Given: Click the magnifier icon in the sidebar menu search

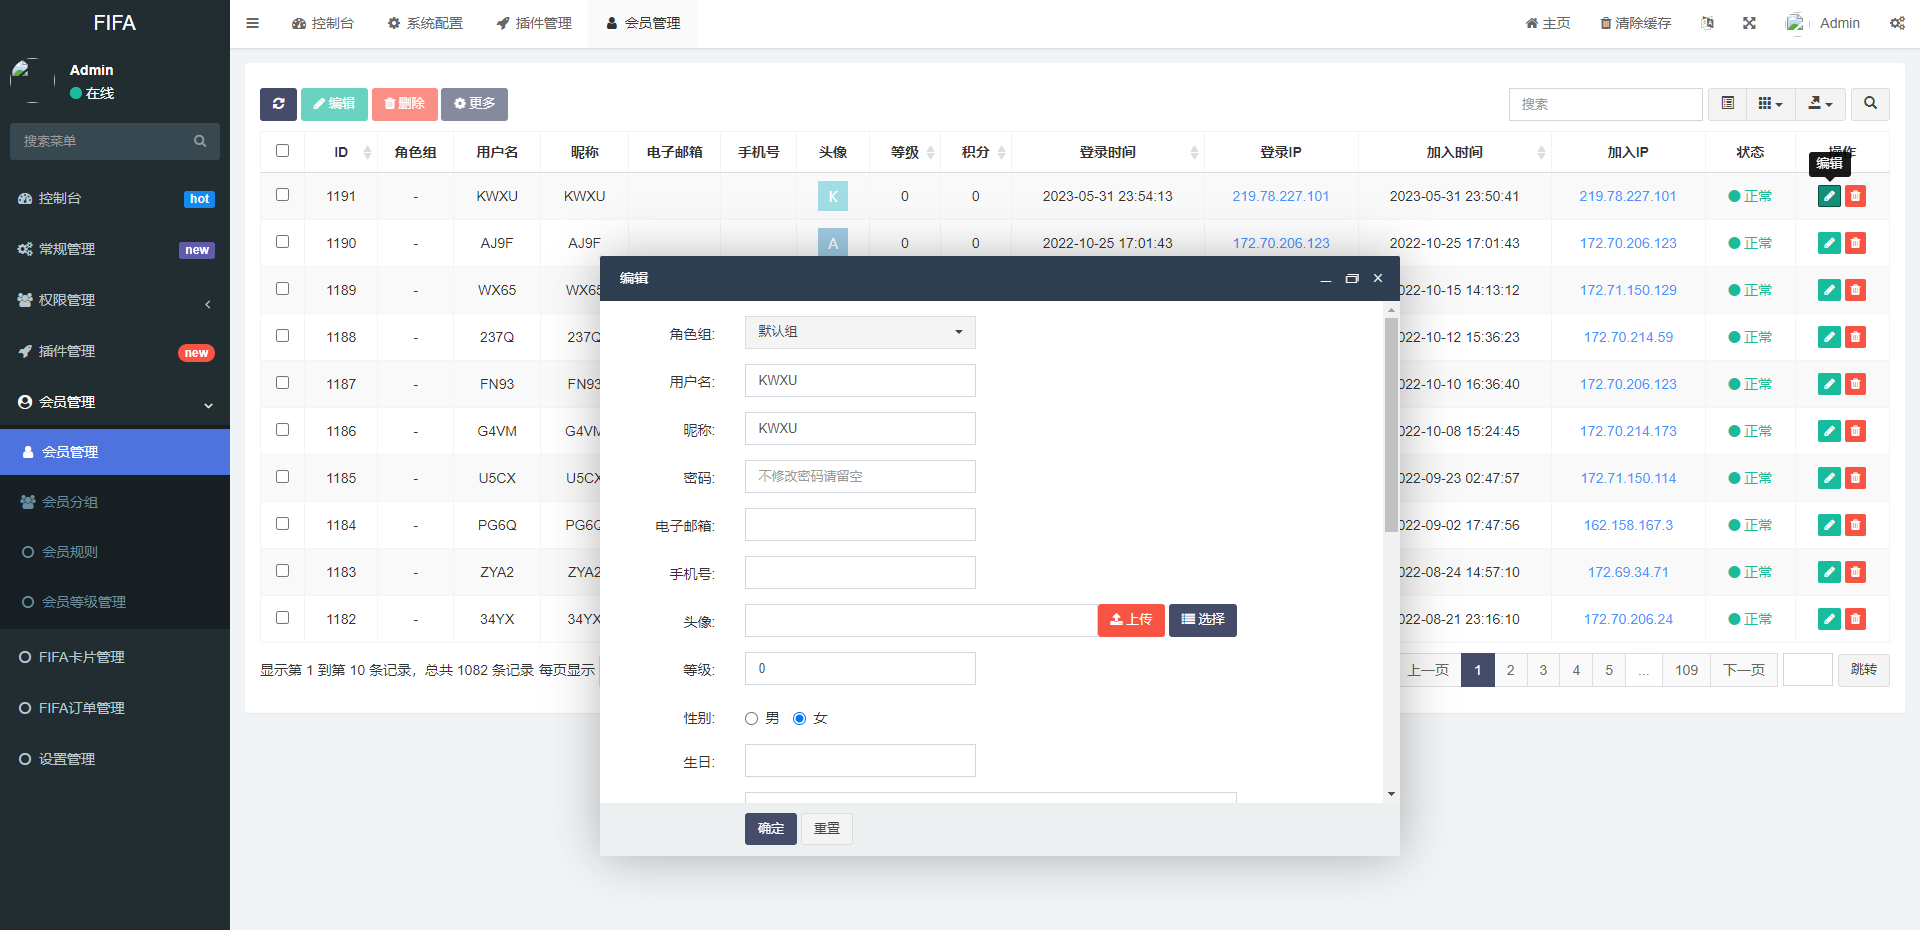Looking at the screenshot, I should pyautogui.click(x=200, y=141).
